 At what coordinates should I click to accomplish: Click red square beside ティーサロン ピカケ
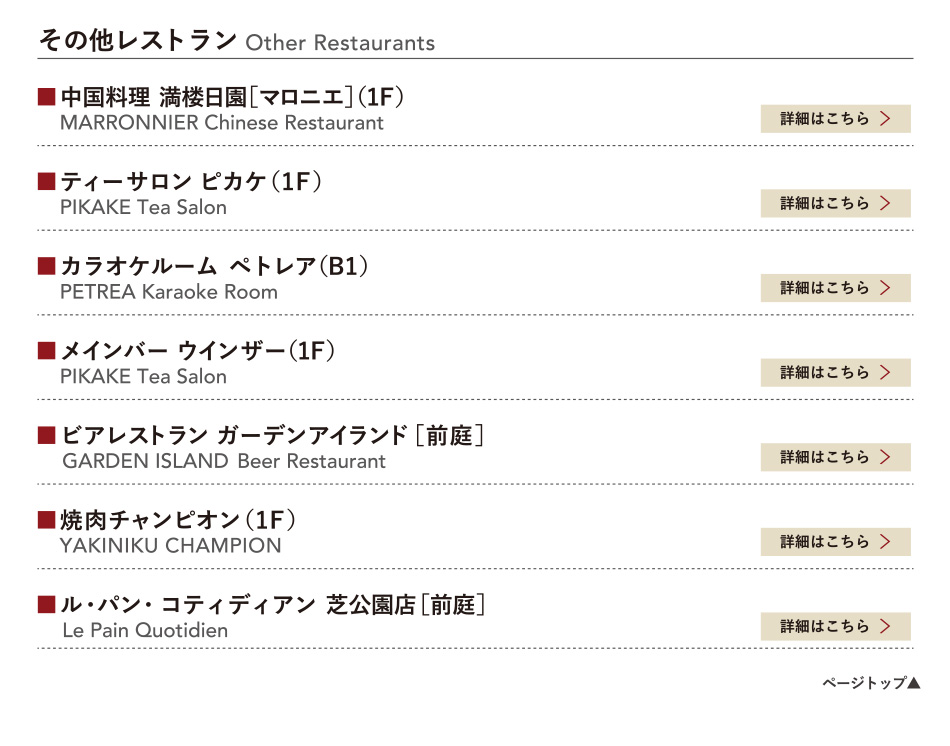(45, 182)
